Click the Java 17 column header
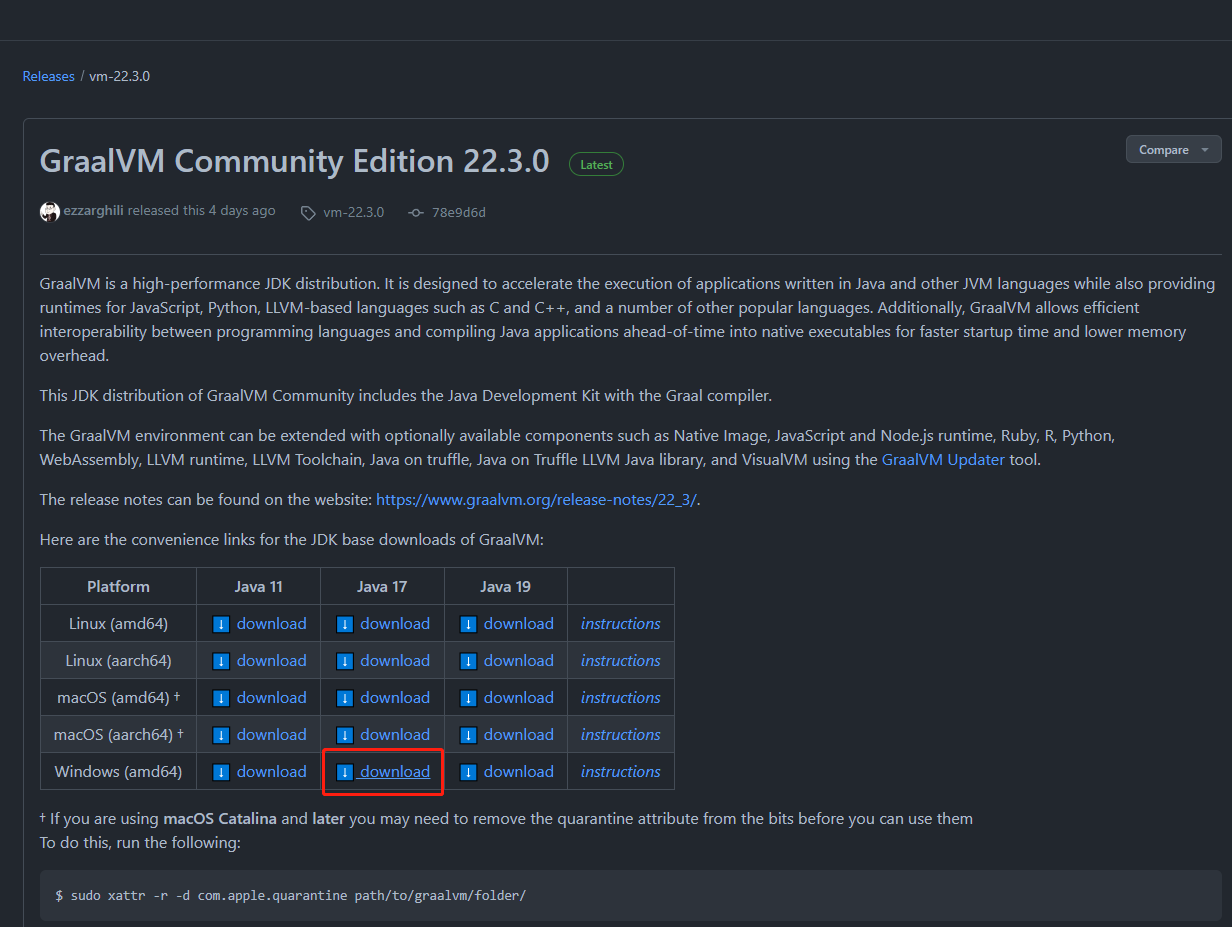Screen dimensions: 1232x927 [382, 587]
